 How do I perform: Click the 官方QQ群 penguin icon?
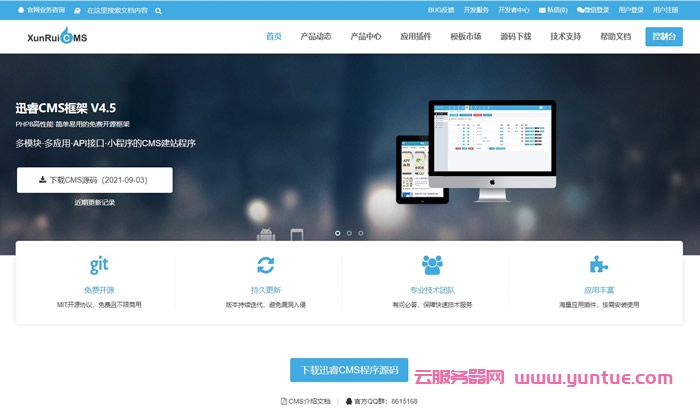click(x=349, y=401)
